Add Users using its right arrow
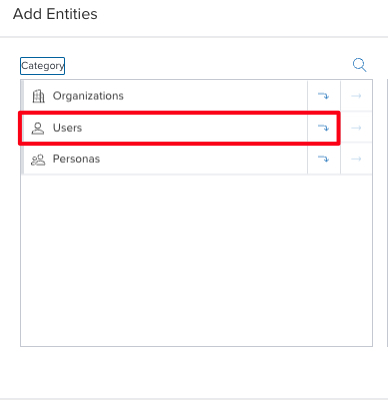The width and height of the screenshot is (388, 400). [x=356, y=128]
